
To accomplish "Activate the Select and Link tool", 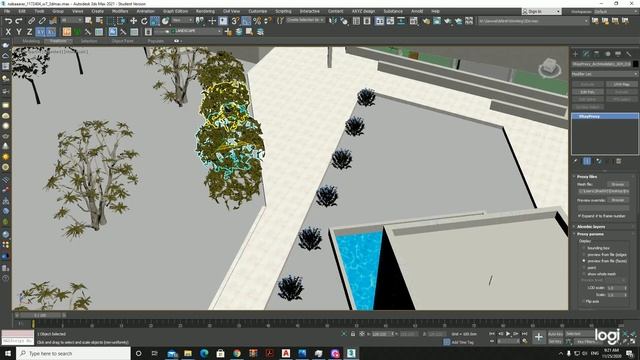I will click(x=31, y=20).
